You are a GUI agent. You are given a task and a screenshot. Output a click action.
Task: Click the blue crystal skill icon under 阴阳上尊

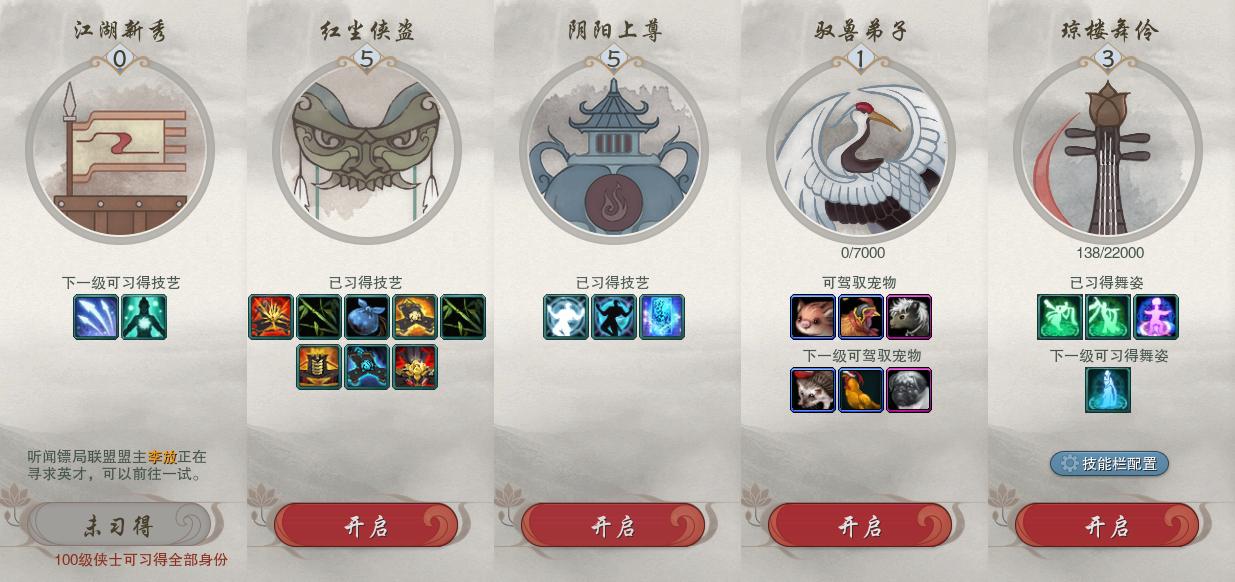pos(662,317)
